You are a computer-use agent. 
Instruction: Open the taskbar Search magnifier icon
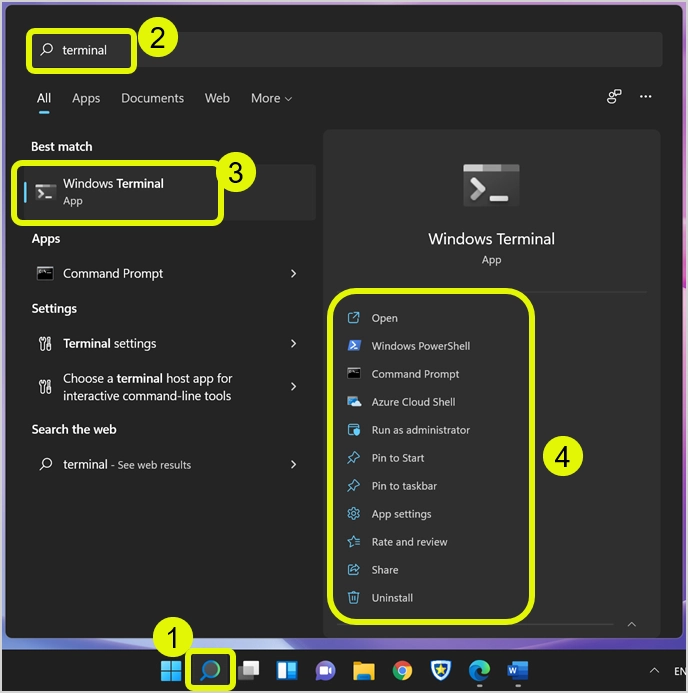pyautogui.click(x=210, y=671)
